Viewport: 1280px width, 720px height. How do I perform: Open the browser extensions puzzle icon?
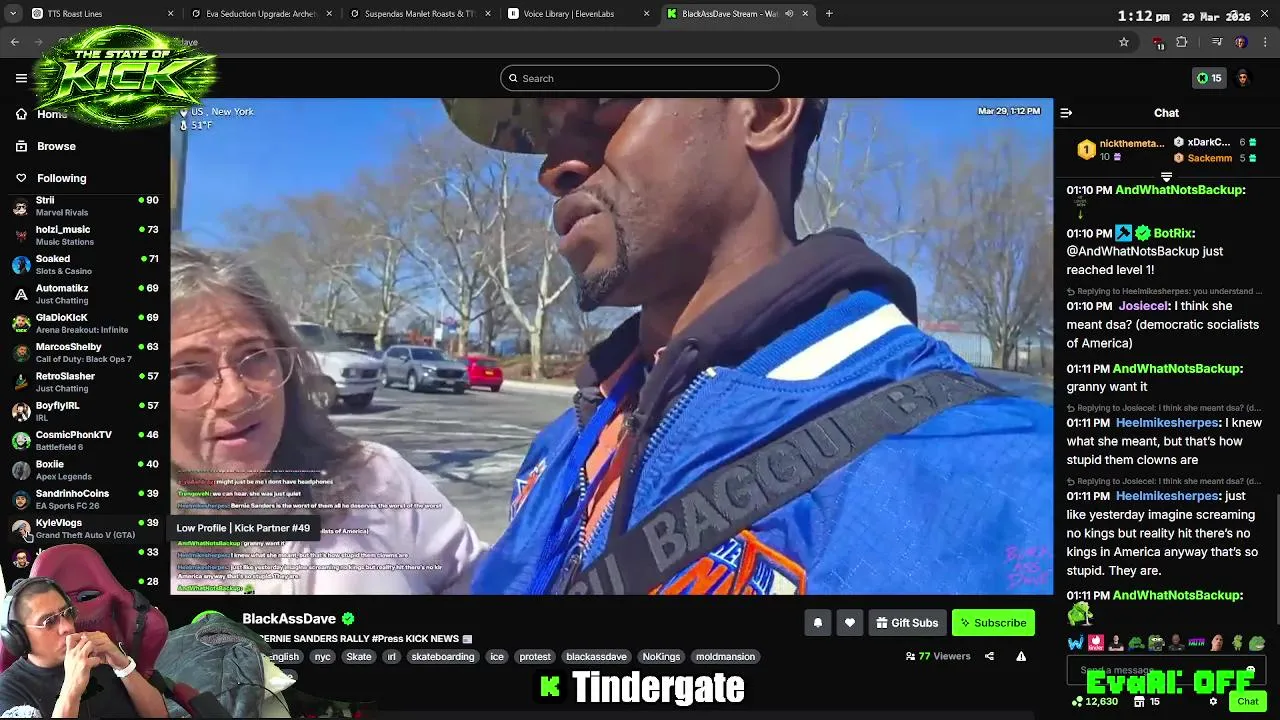point(1182,42)
